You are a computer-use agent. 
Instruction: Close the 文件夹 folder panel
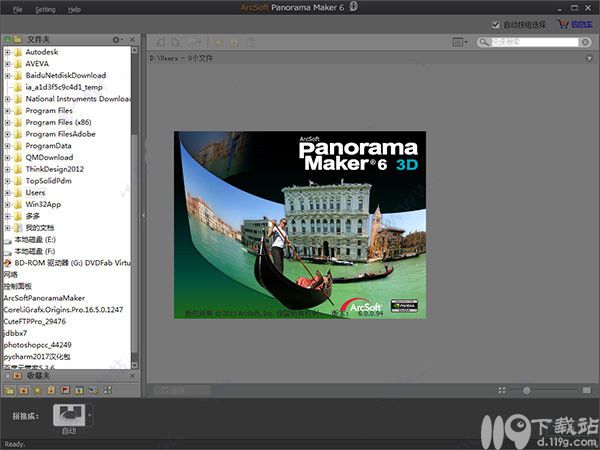pos(132,39)
